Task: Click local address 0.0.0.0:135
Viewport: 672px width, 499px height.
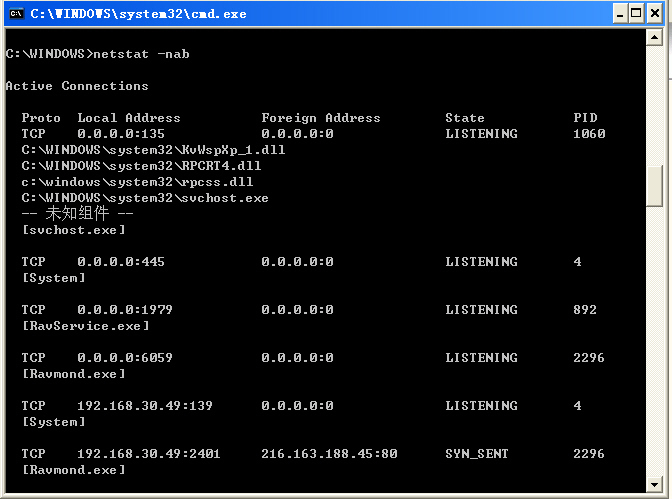Action: pos(121,134)
